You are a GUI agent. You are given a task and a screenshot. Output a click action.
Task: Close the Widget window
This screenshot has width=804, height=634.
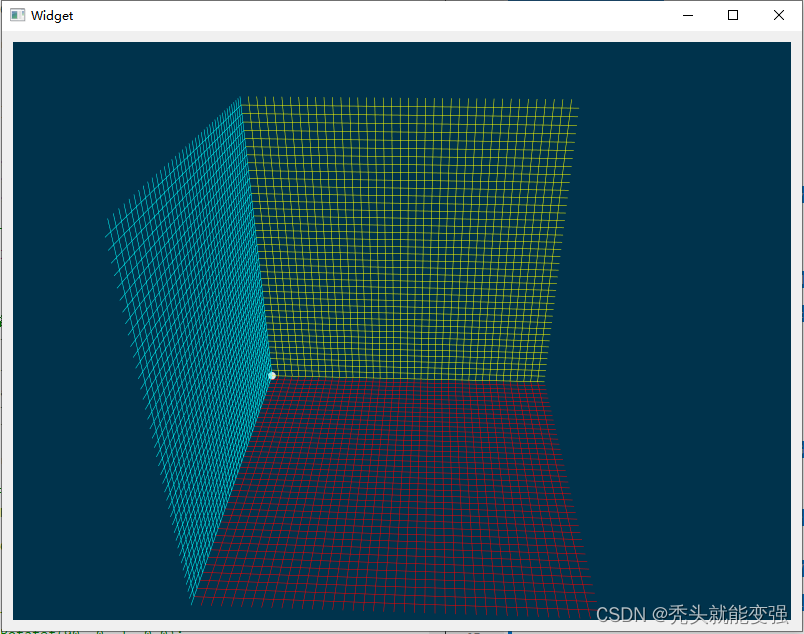point(778,15)
